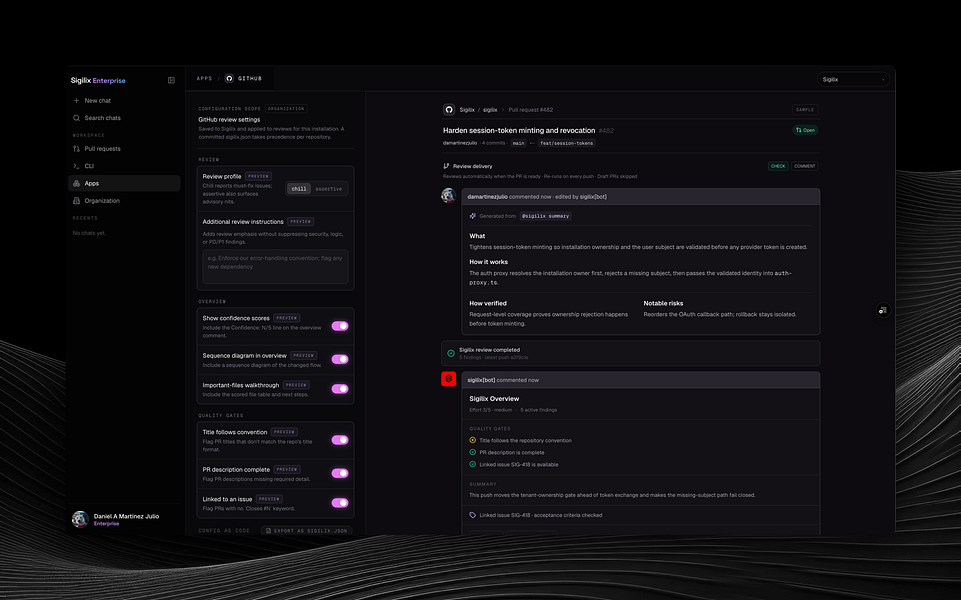Open the Sigilix organization dropdown
The image size is (961, 600).
[x=853, y=79]
